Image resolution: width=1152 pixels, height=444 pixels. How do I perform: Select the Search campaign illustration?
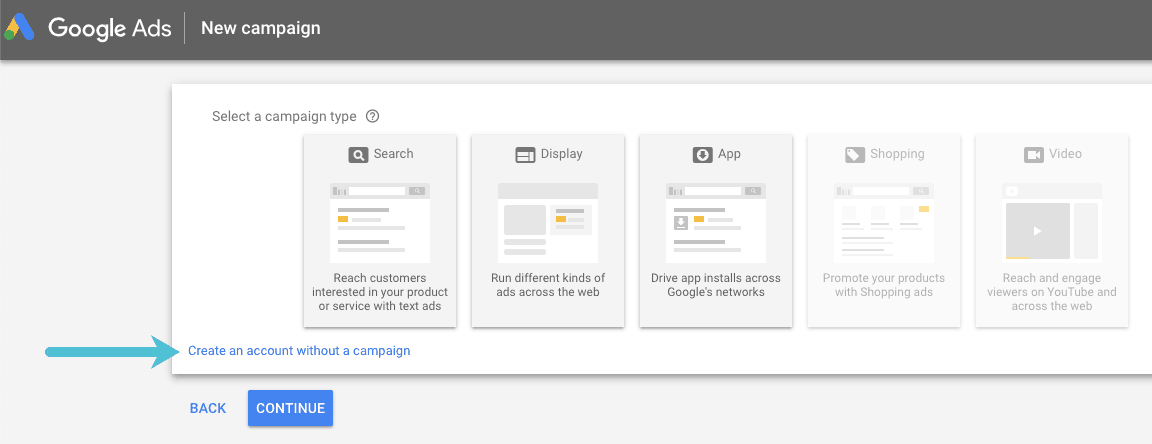[x=380, y=222]
